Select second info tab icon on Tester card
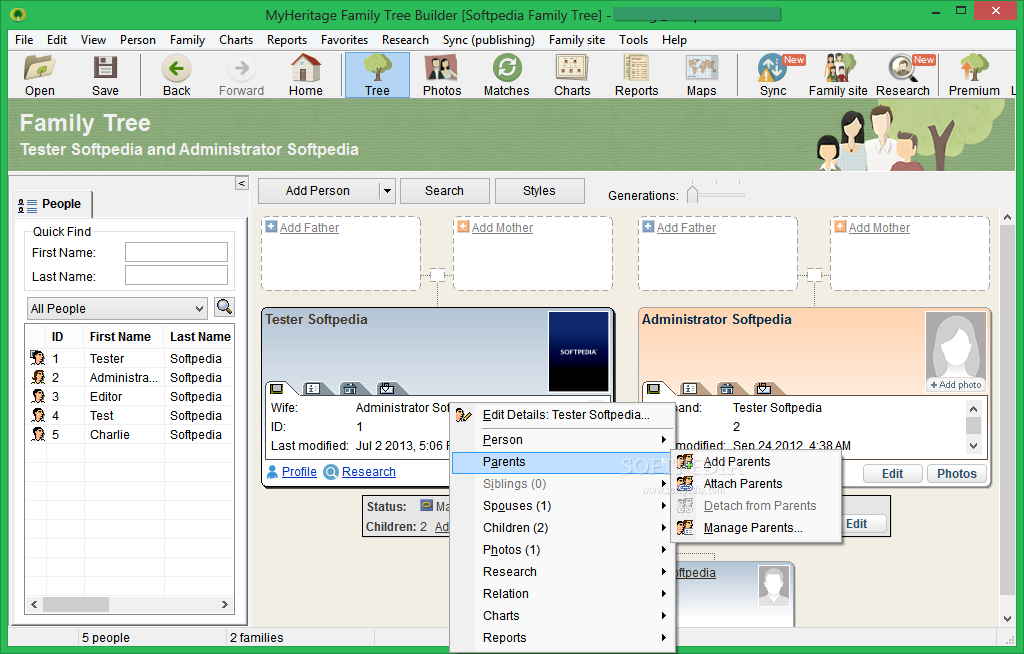1024x654 pixels. click(313, 389)
